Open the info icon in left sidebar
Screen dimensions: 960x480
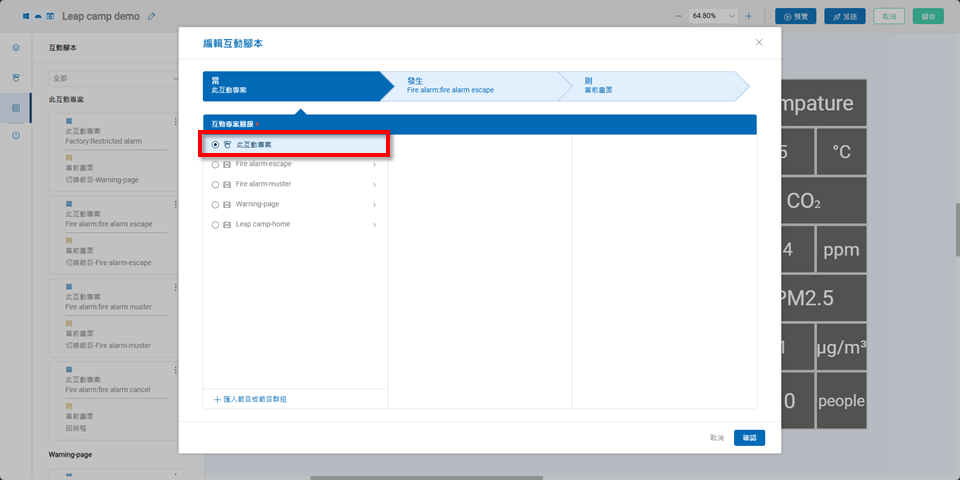tap(16, 135)
